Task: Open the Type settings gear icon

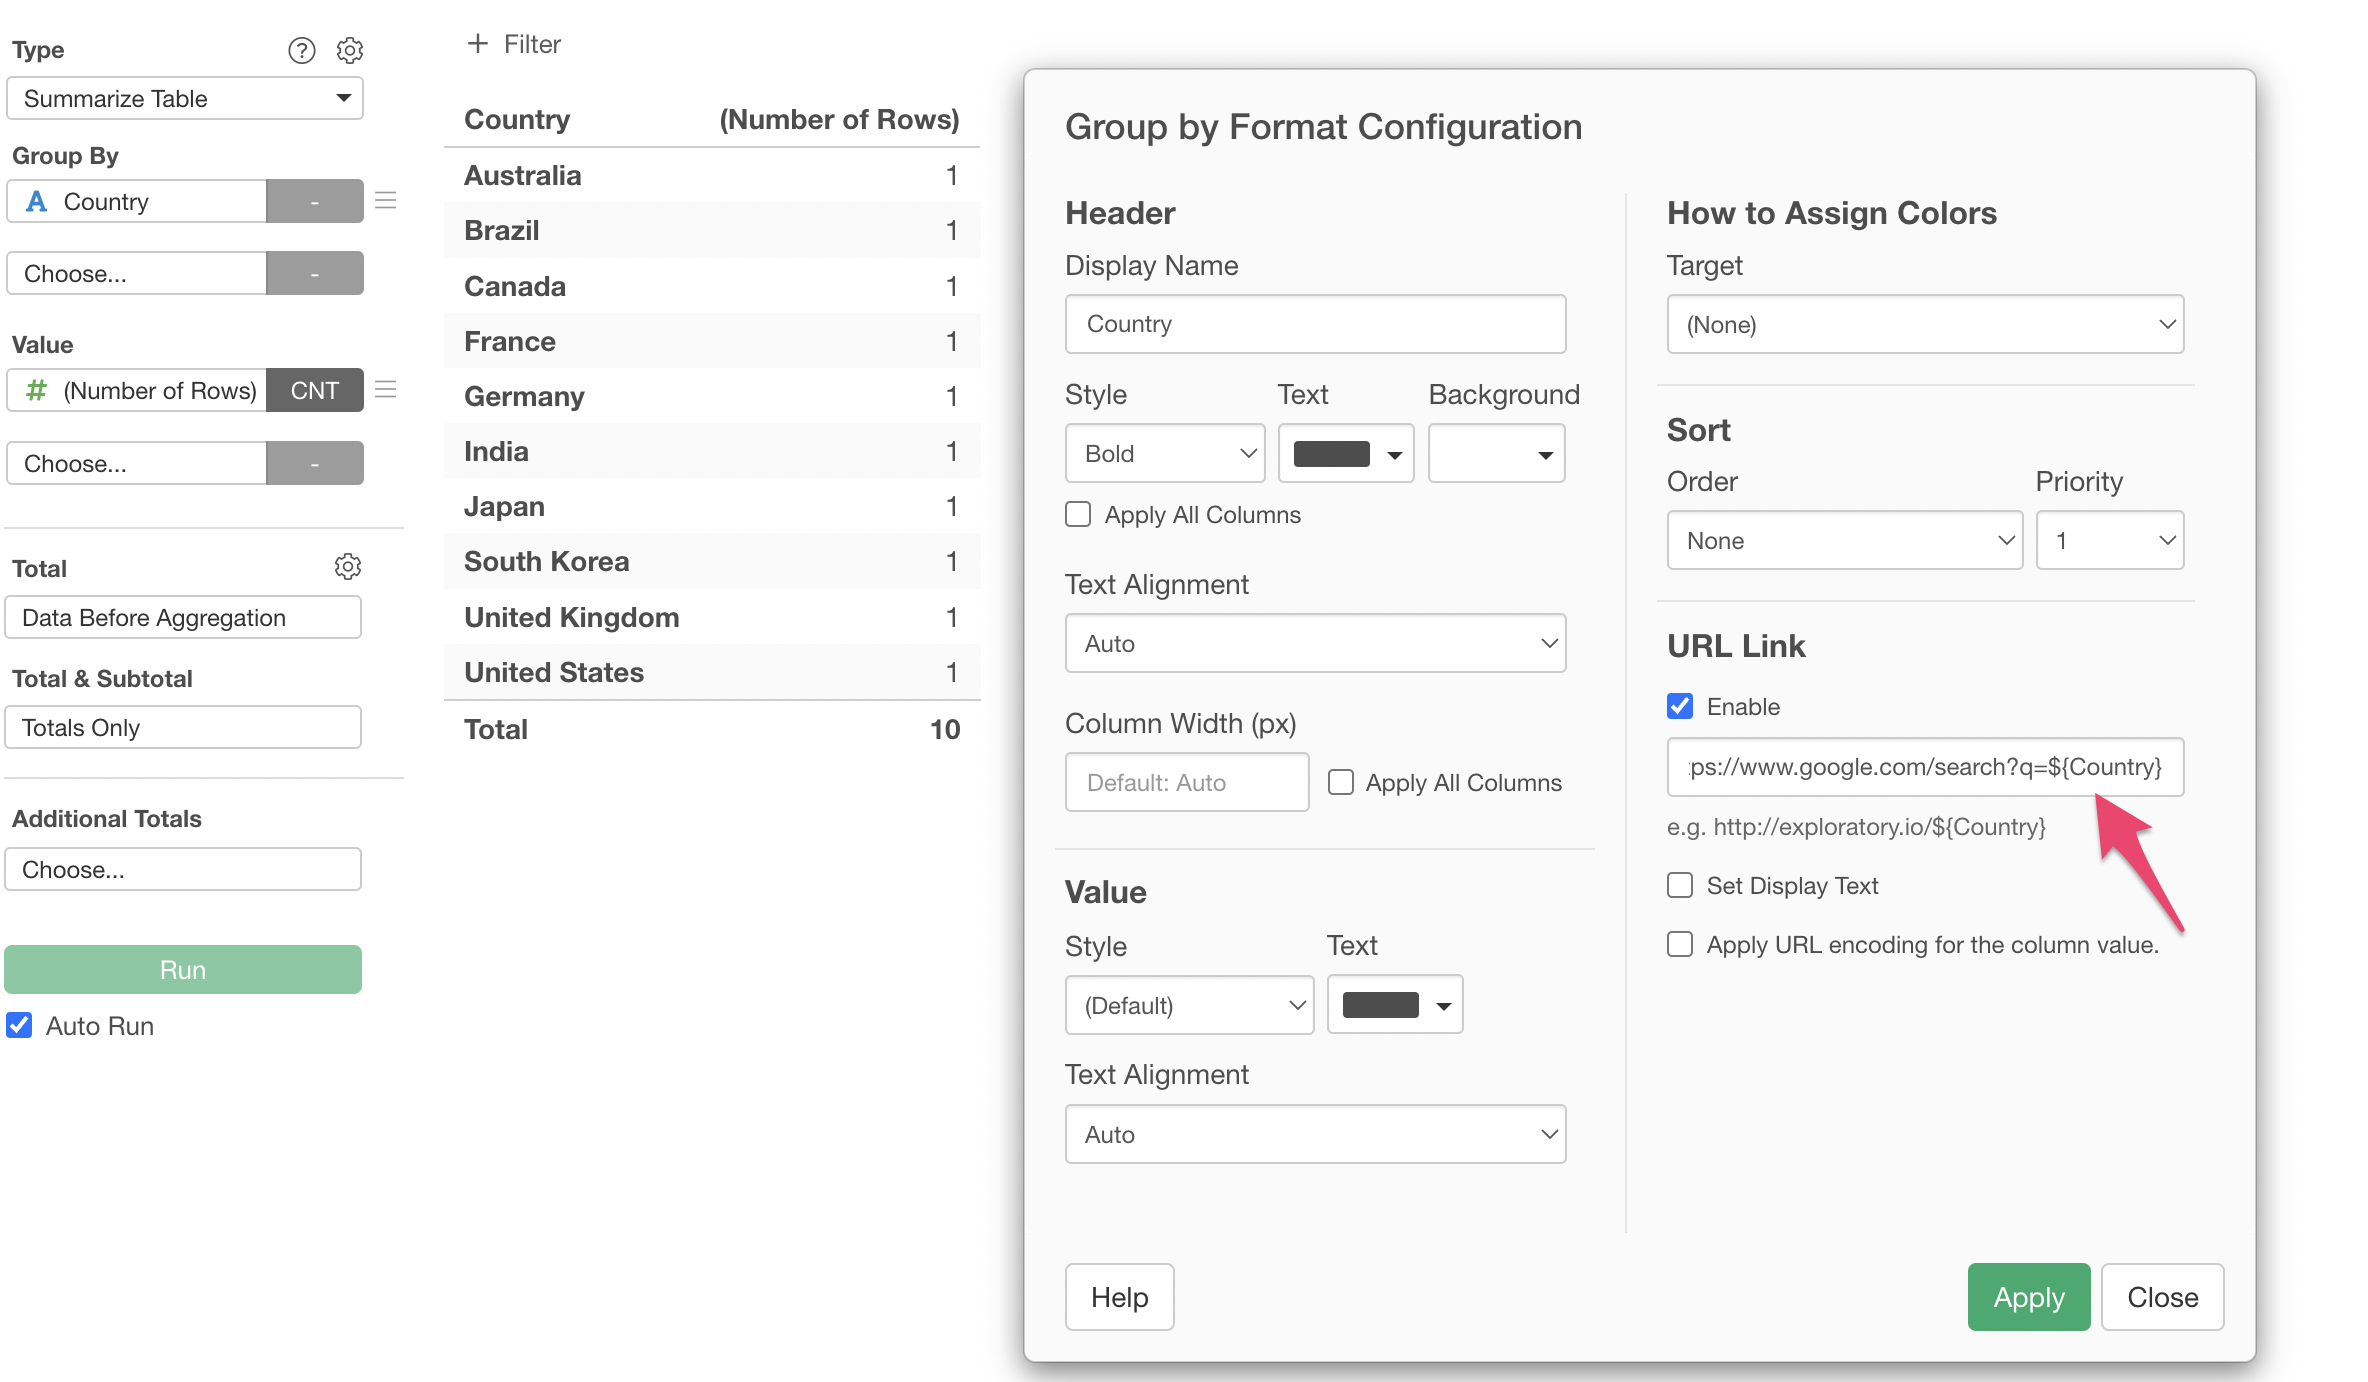Action: (349, 50)
